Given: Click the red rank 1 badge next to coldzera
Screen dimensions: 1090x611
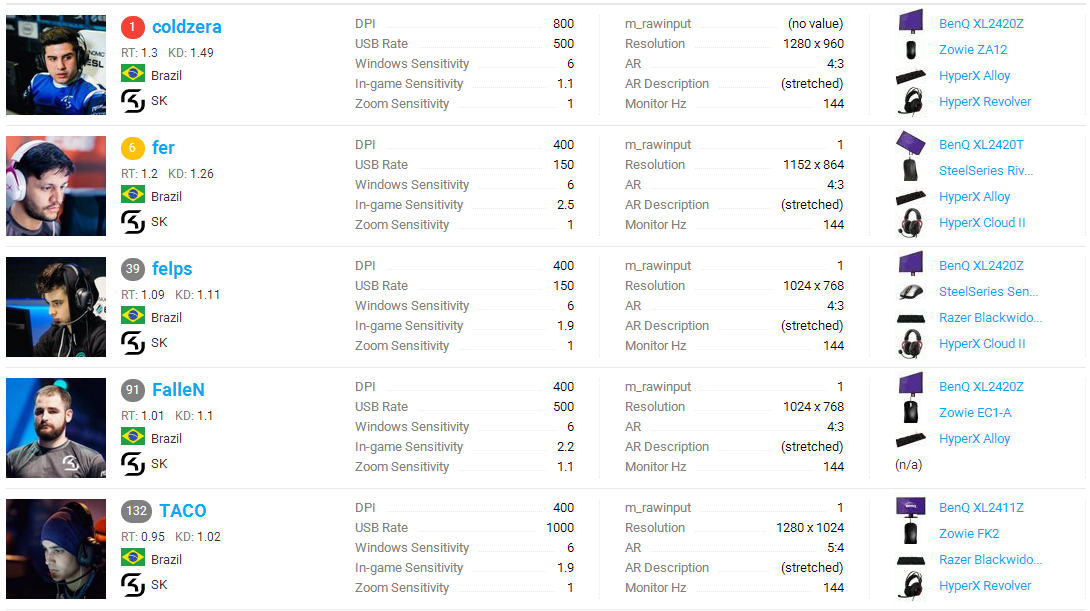Looking at the screenshot, I should pyautogui.click(x=133, y=27).
